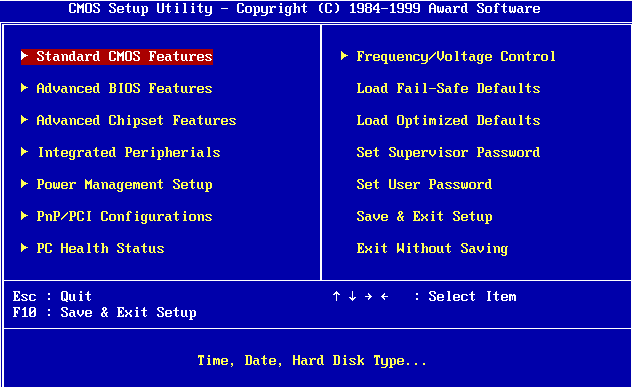
Task: Click arrow beside PC Health Status
Action: (x=25, y=248)
